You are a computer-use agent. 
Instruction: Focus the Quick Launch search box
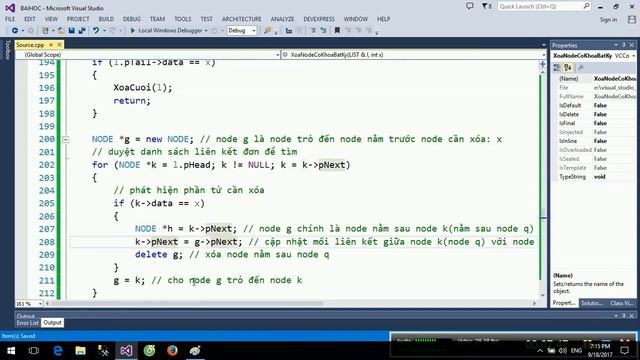(x=544, y=7)
